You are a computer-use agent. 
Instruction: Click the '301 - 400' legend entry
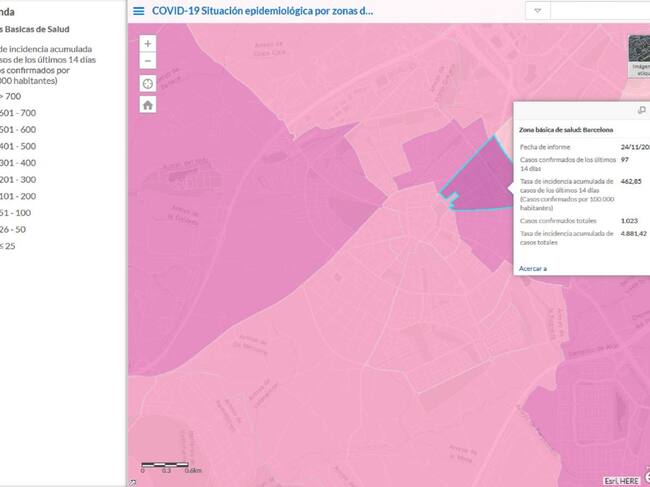coord(18,162)
